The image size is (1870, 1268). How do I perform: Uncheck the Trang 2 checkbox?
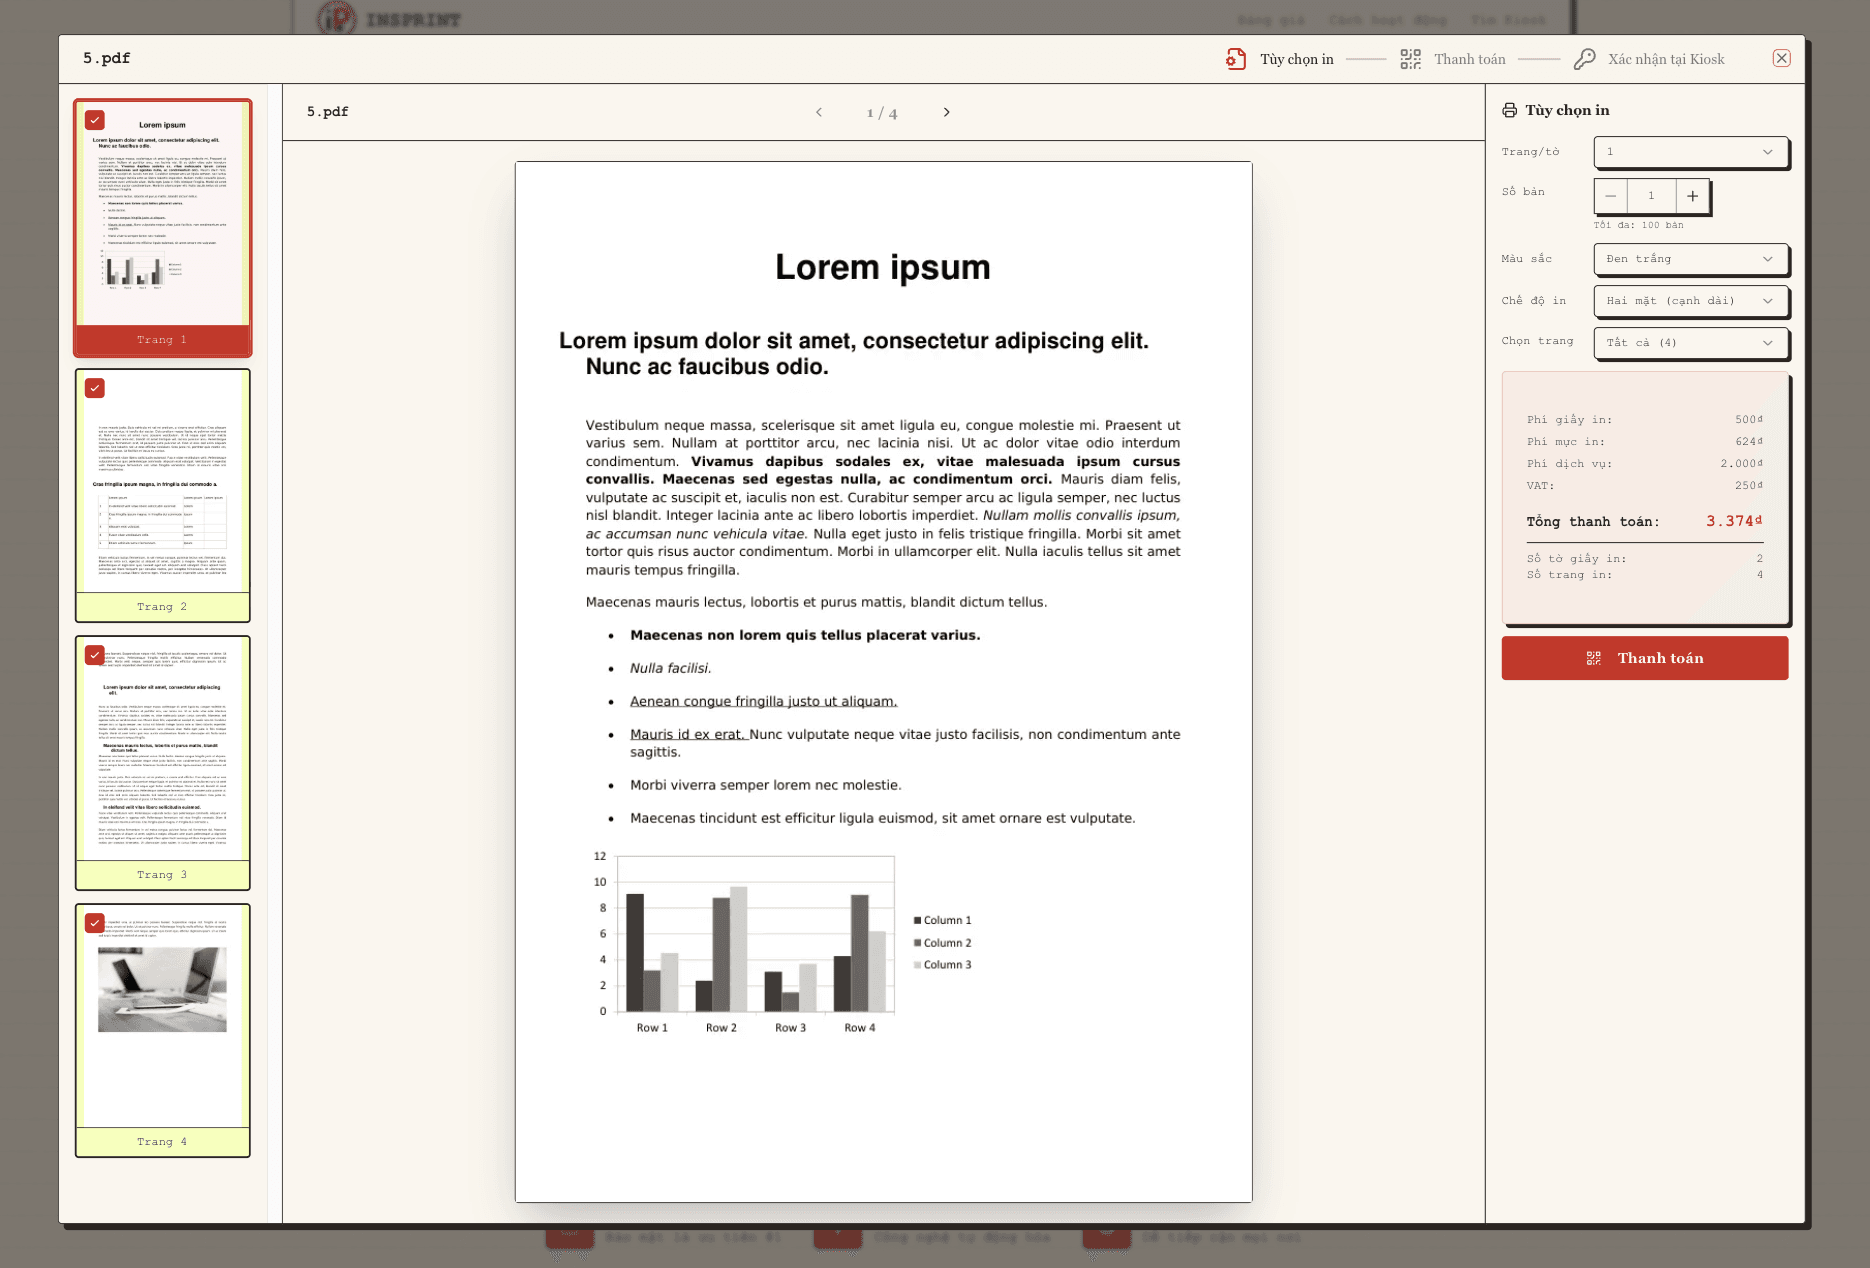tap(95, 388)
